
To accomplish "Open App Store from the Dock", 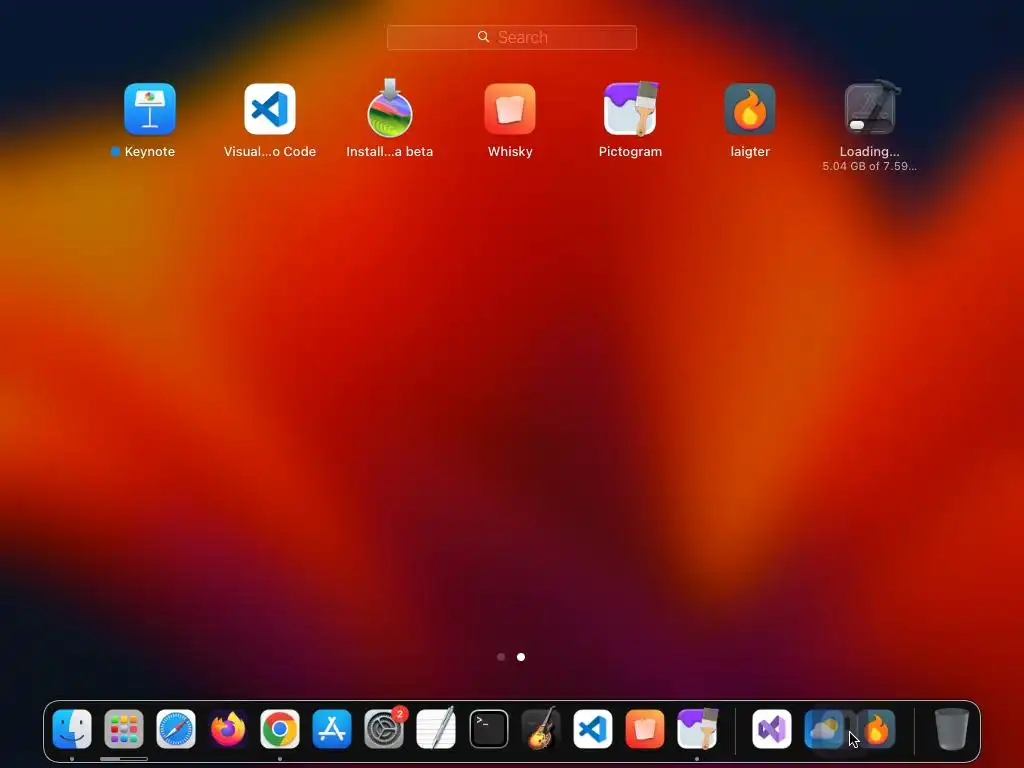I will coord(332,729).
